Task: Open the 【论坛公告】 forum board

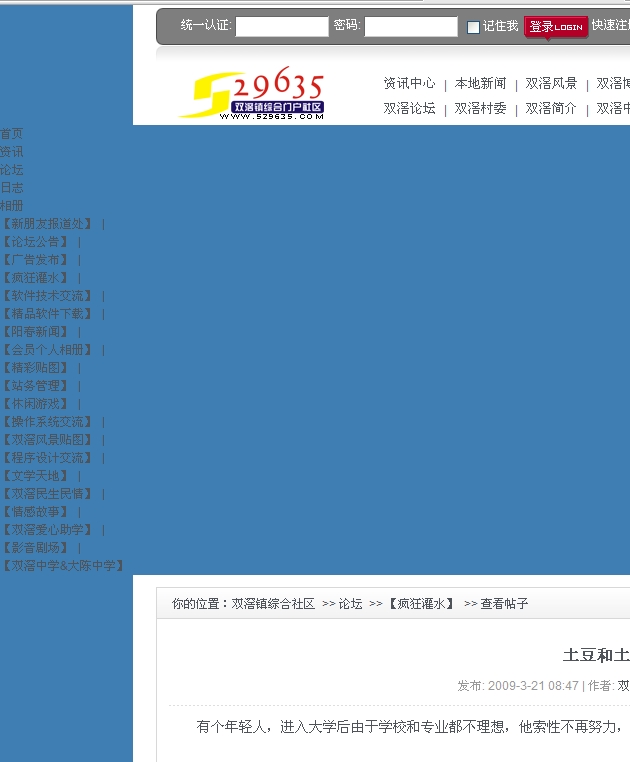Action: pos(35,242)
